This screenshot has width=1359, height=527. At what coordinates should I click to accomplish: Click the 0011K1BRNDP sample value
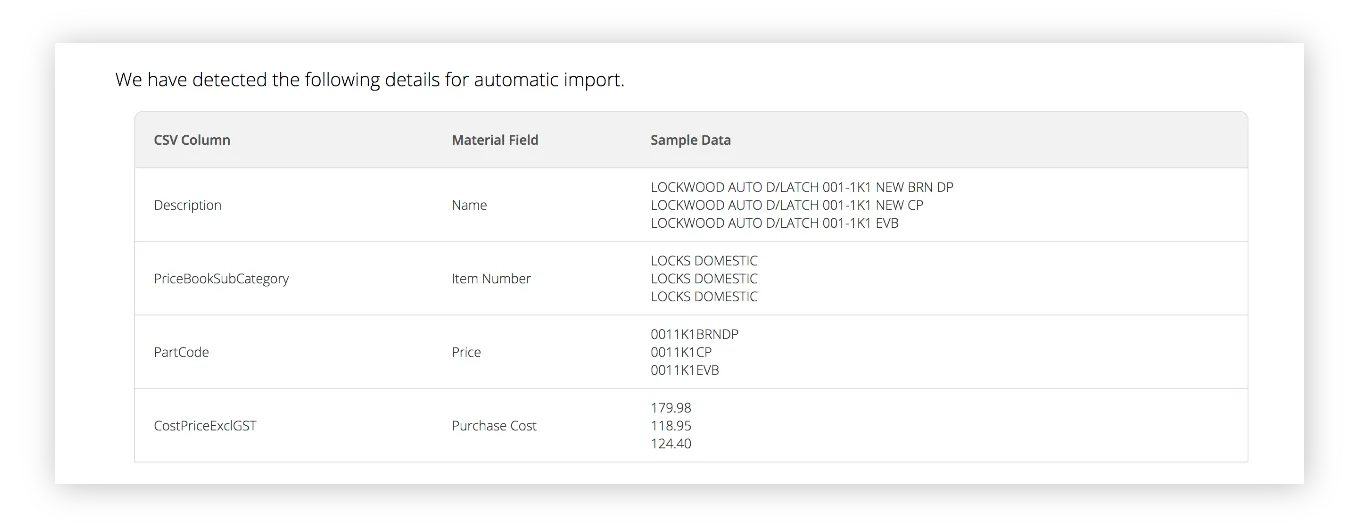(694, 334)
